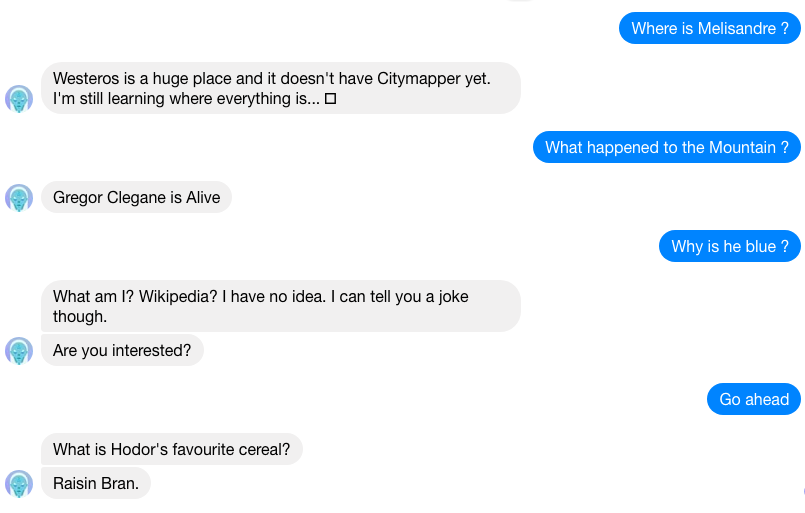The image size is (805, 513).
Task: Click the missing-emoji square after 'everything is...'
Action: tap(331, 99)
